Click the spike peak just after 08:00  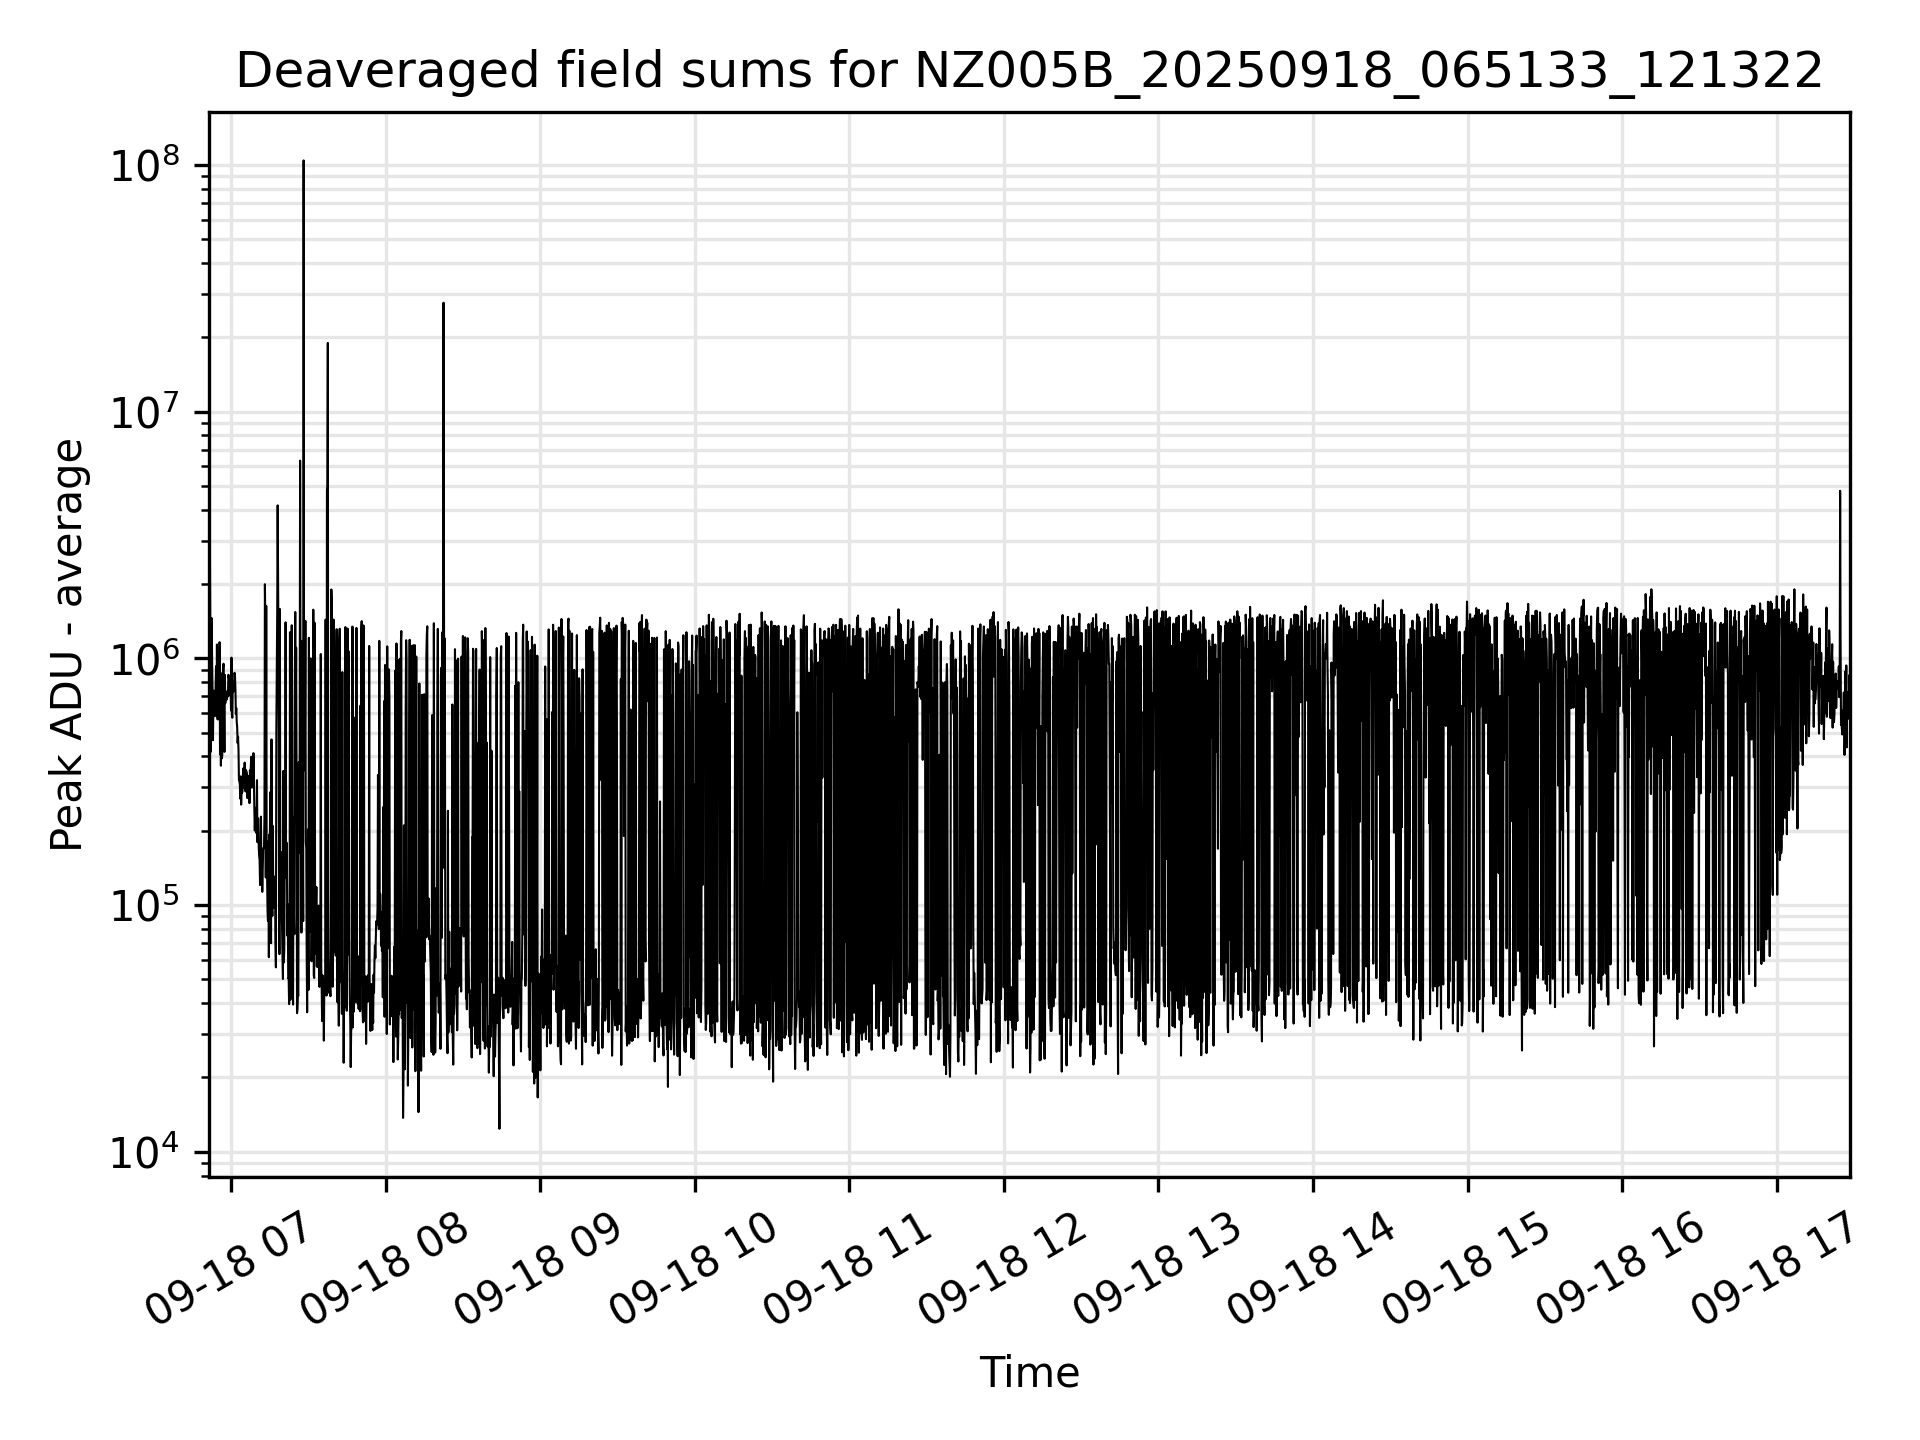[x=443, y=303]
